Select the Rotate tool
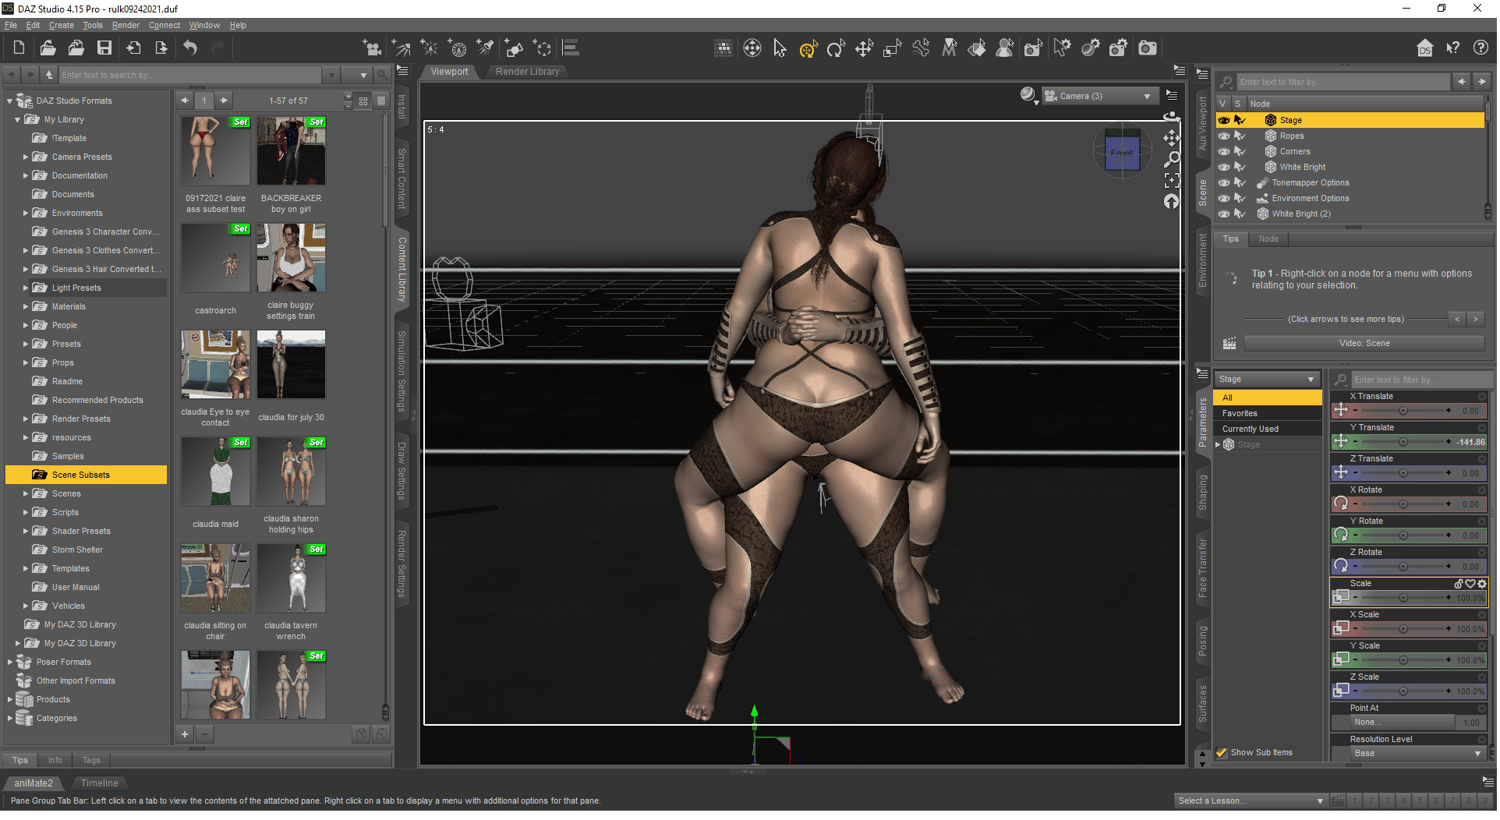This screenshot has height=820, width=1500. click(836, 48)
